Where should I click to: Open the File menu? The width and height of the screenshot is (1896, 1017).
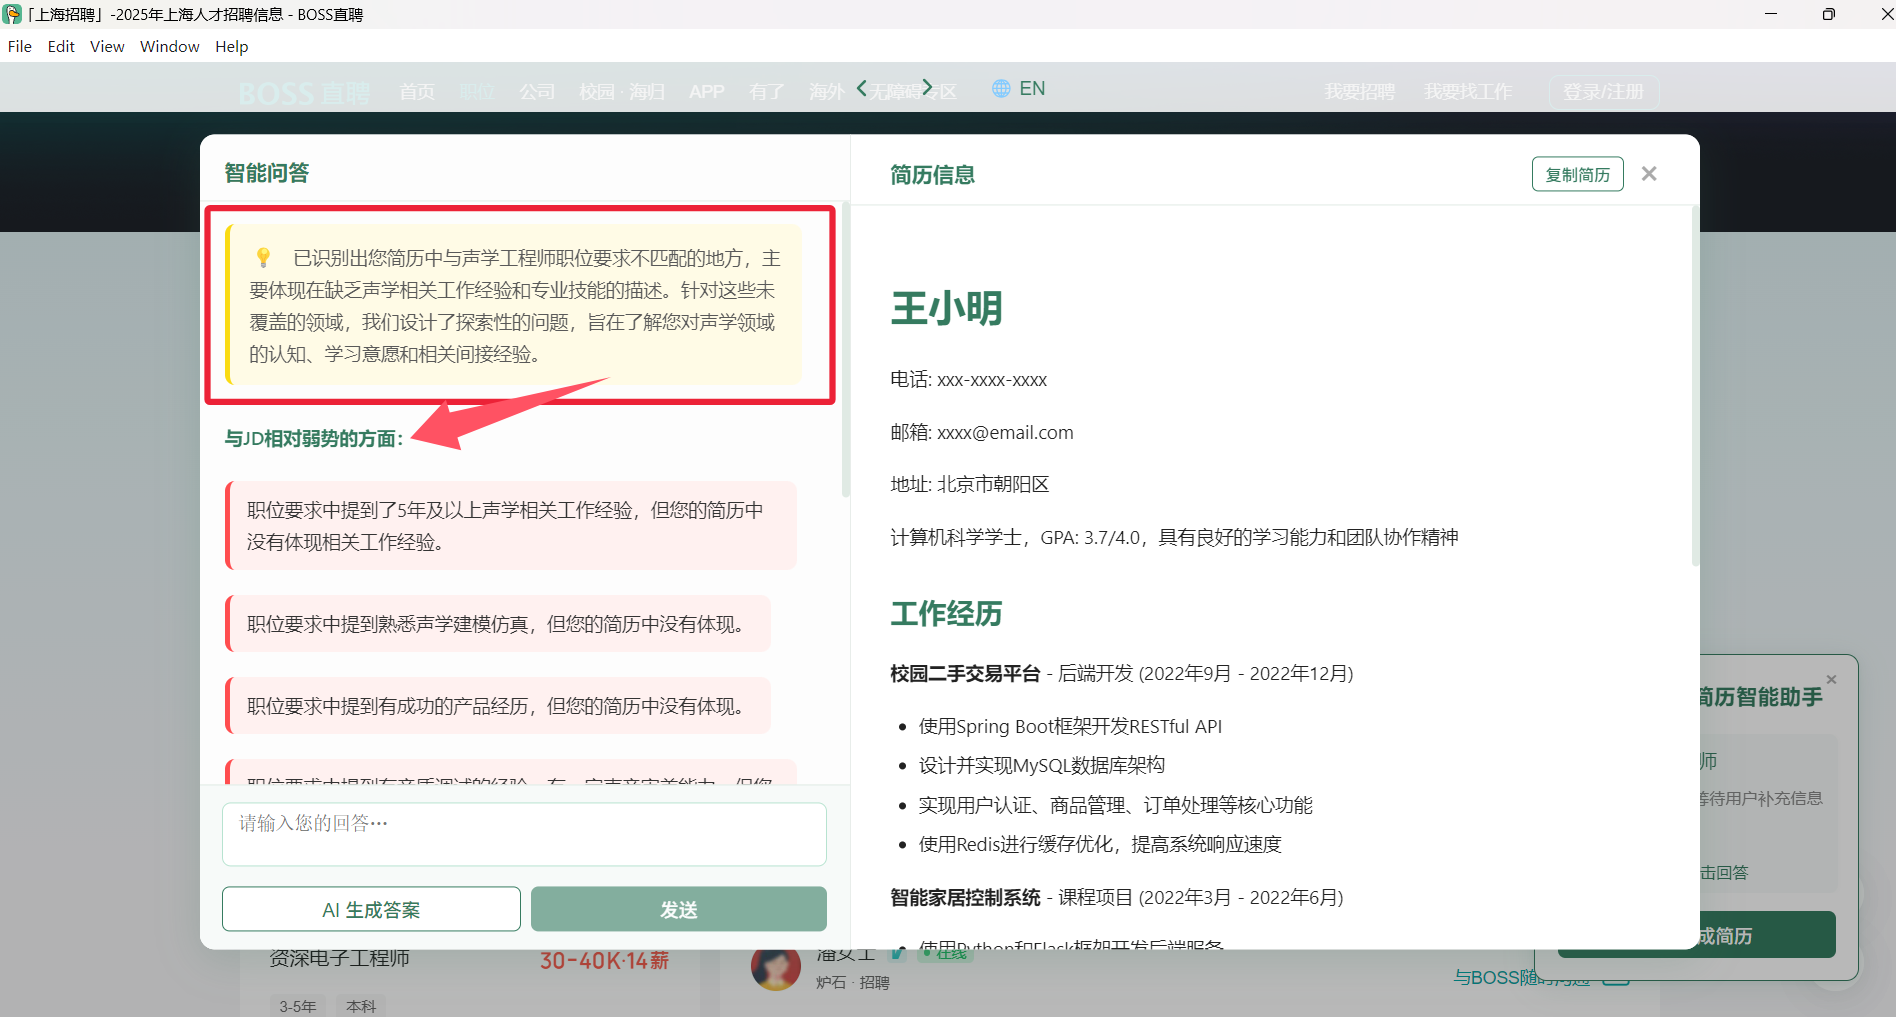pyautogui.click(x=20, y=46)
